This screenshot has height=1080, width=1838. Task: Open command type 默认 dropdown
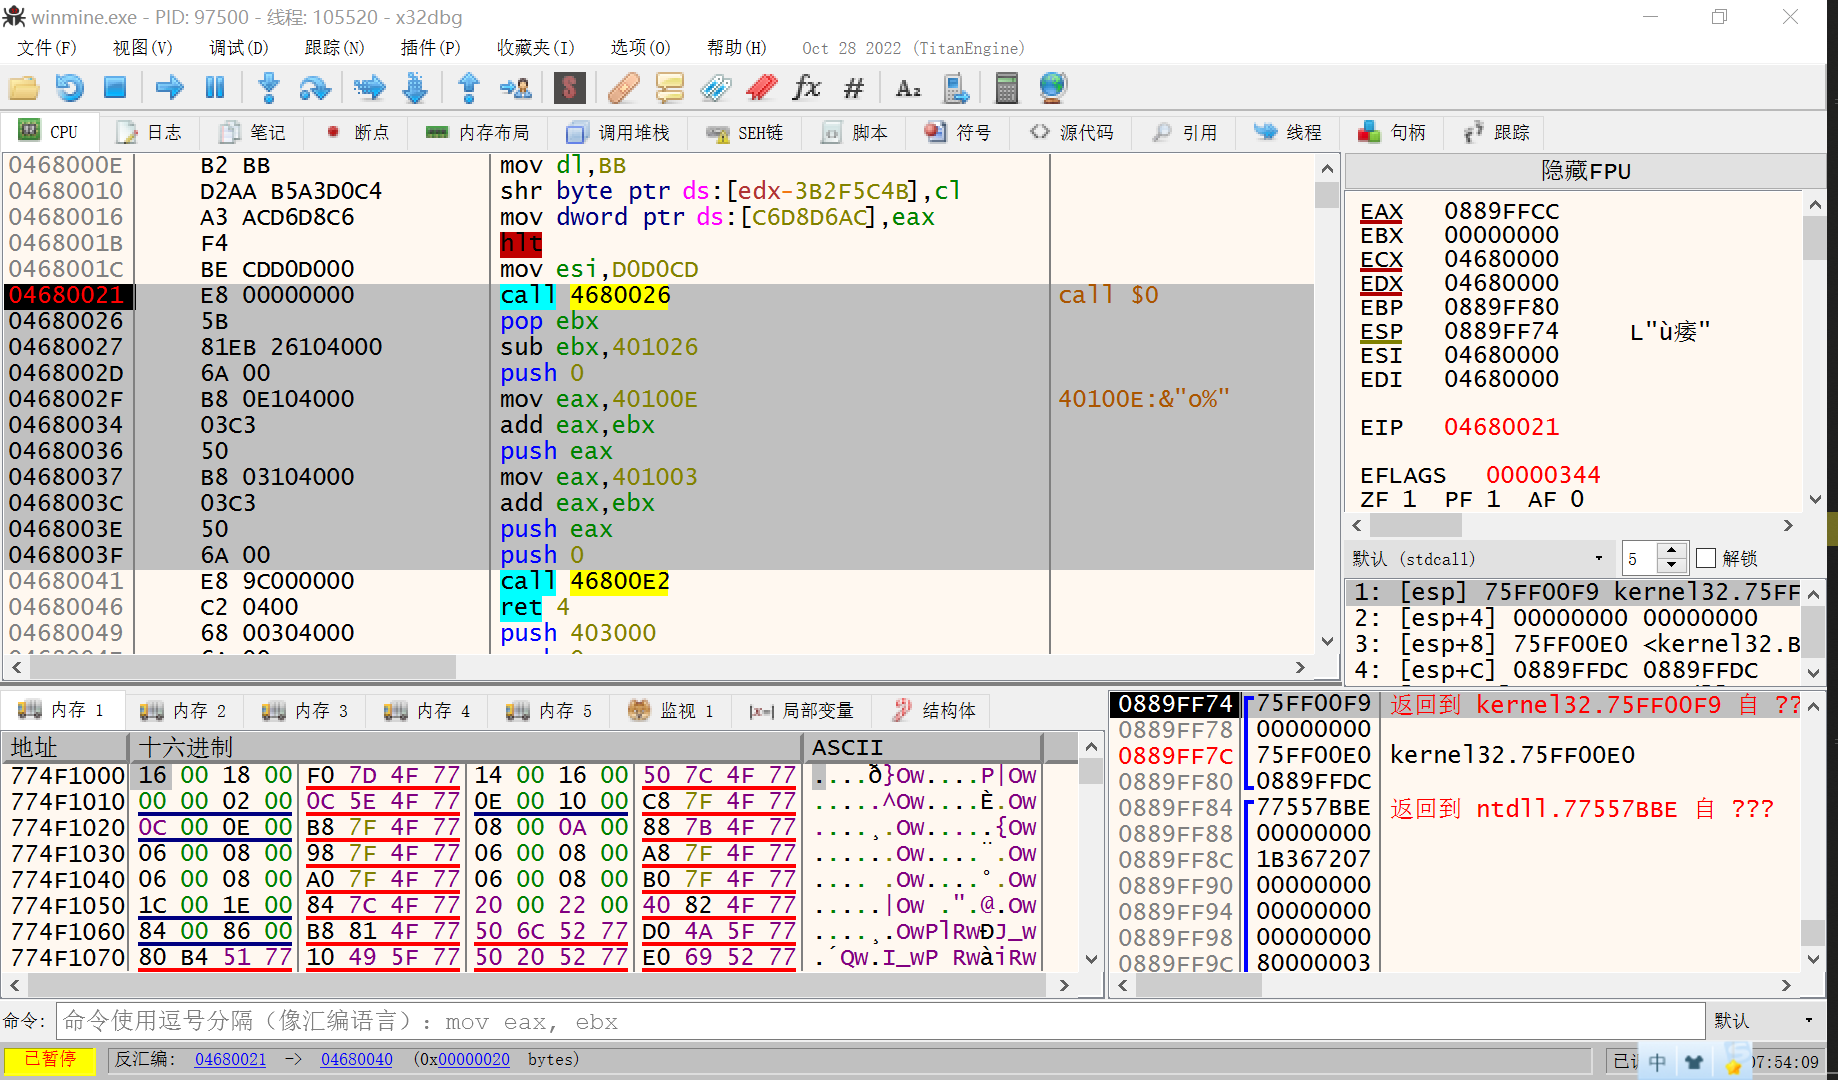(1765, 1020)
